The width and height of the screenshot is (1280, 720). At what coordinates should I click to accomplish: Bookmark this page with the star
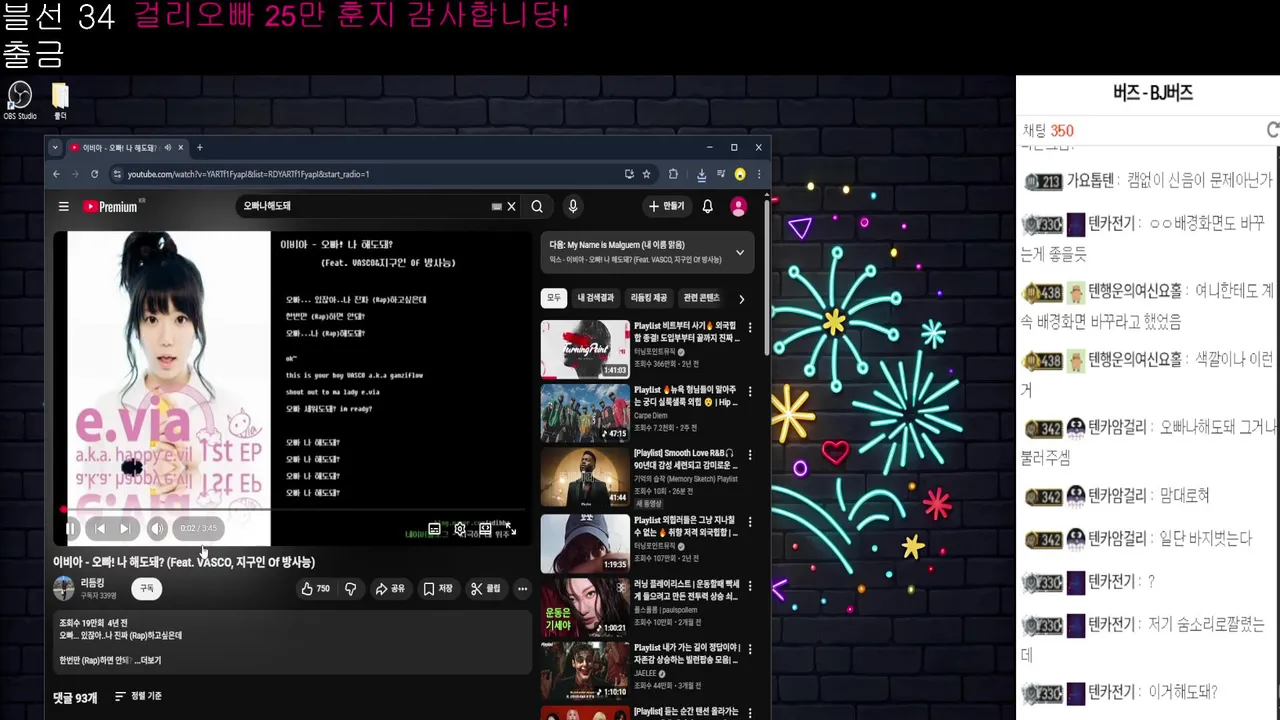pyautogui.click(x=646, y=174)
